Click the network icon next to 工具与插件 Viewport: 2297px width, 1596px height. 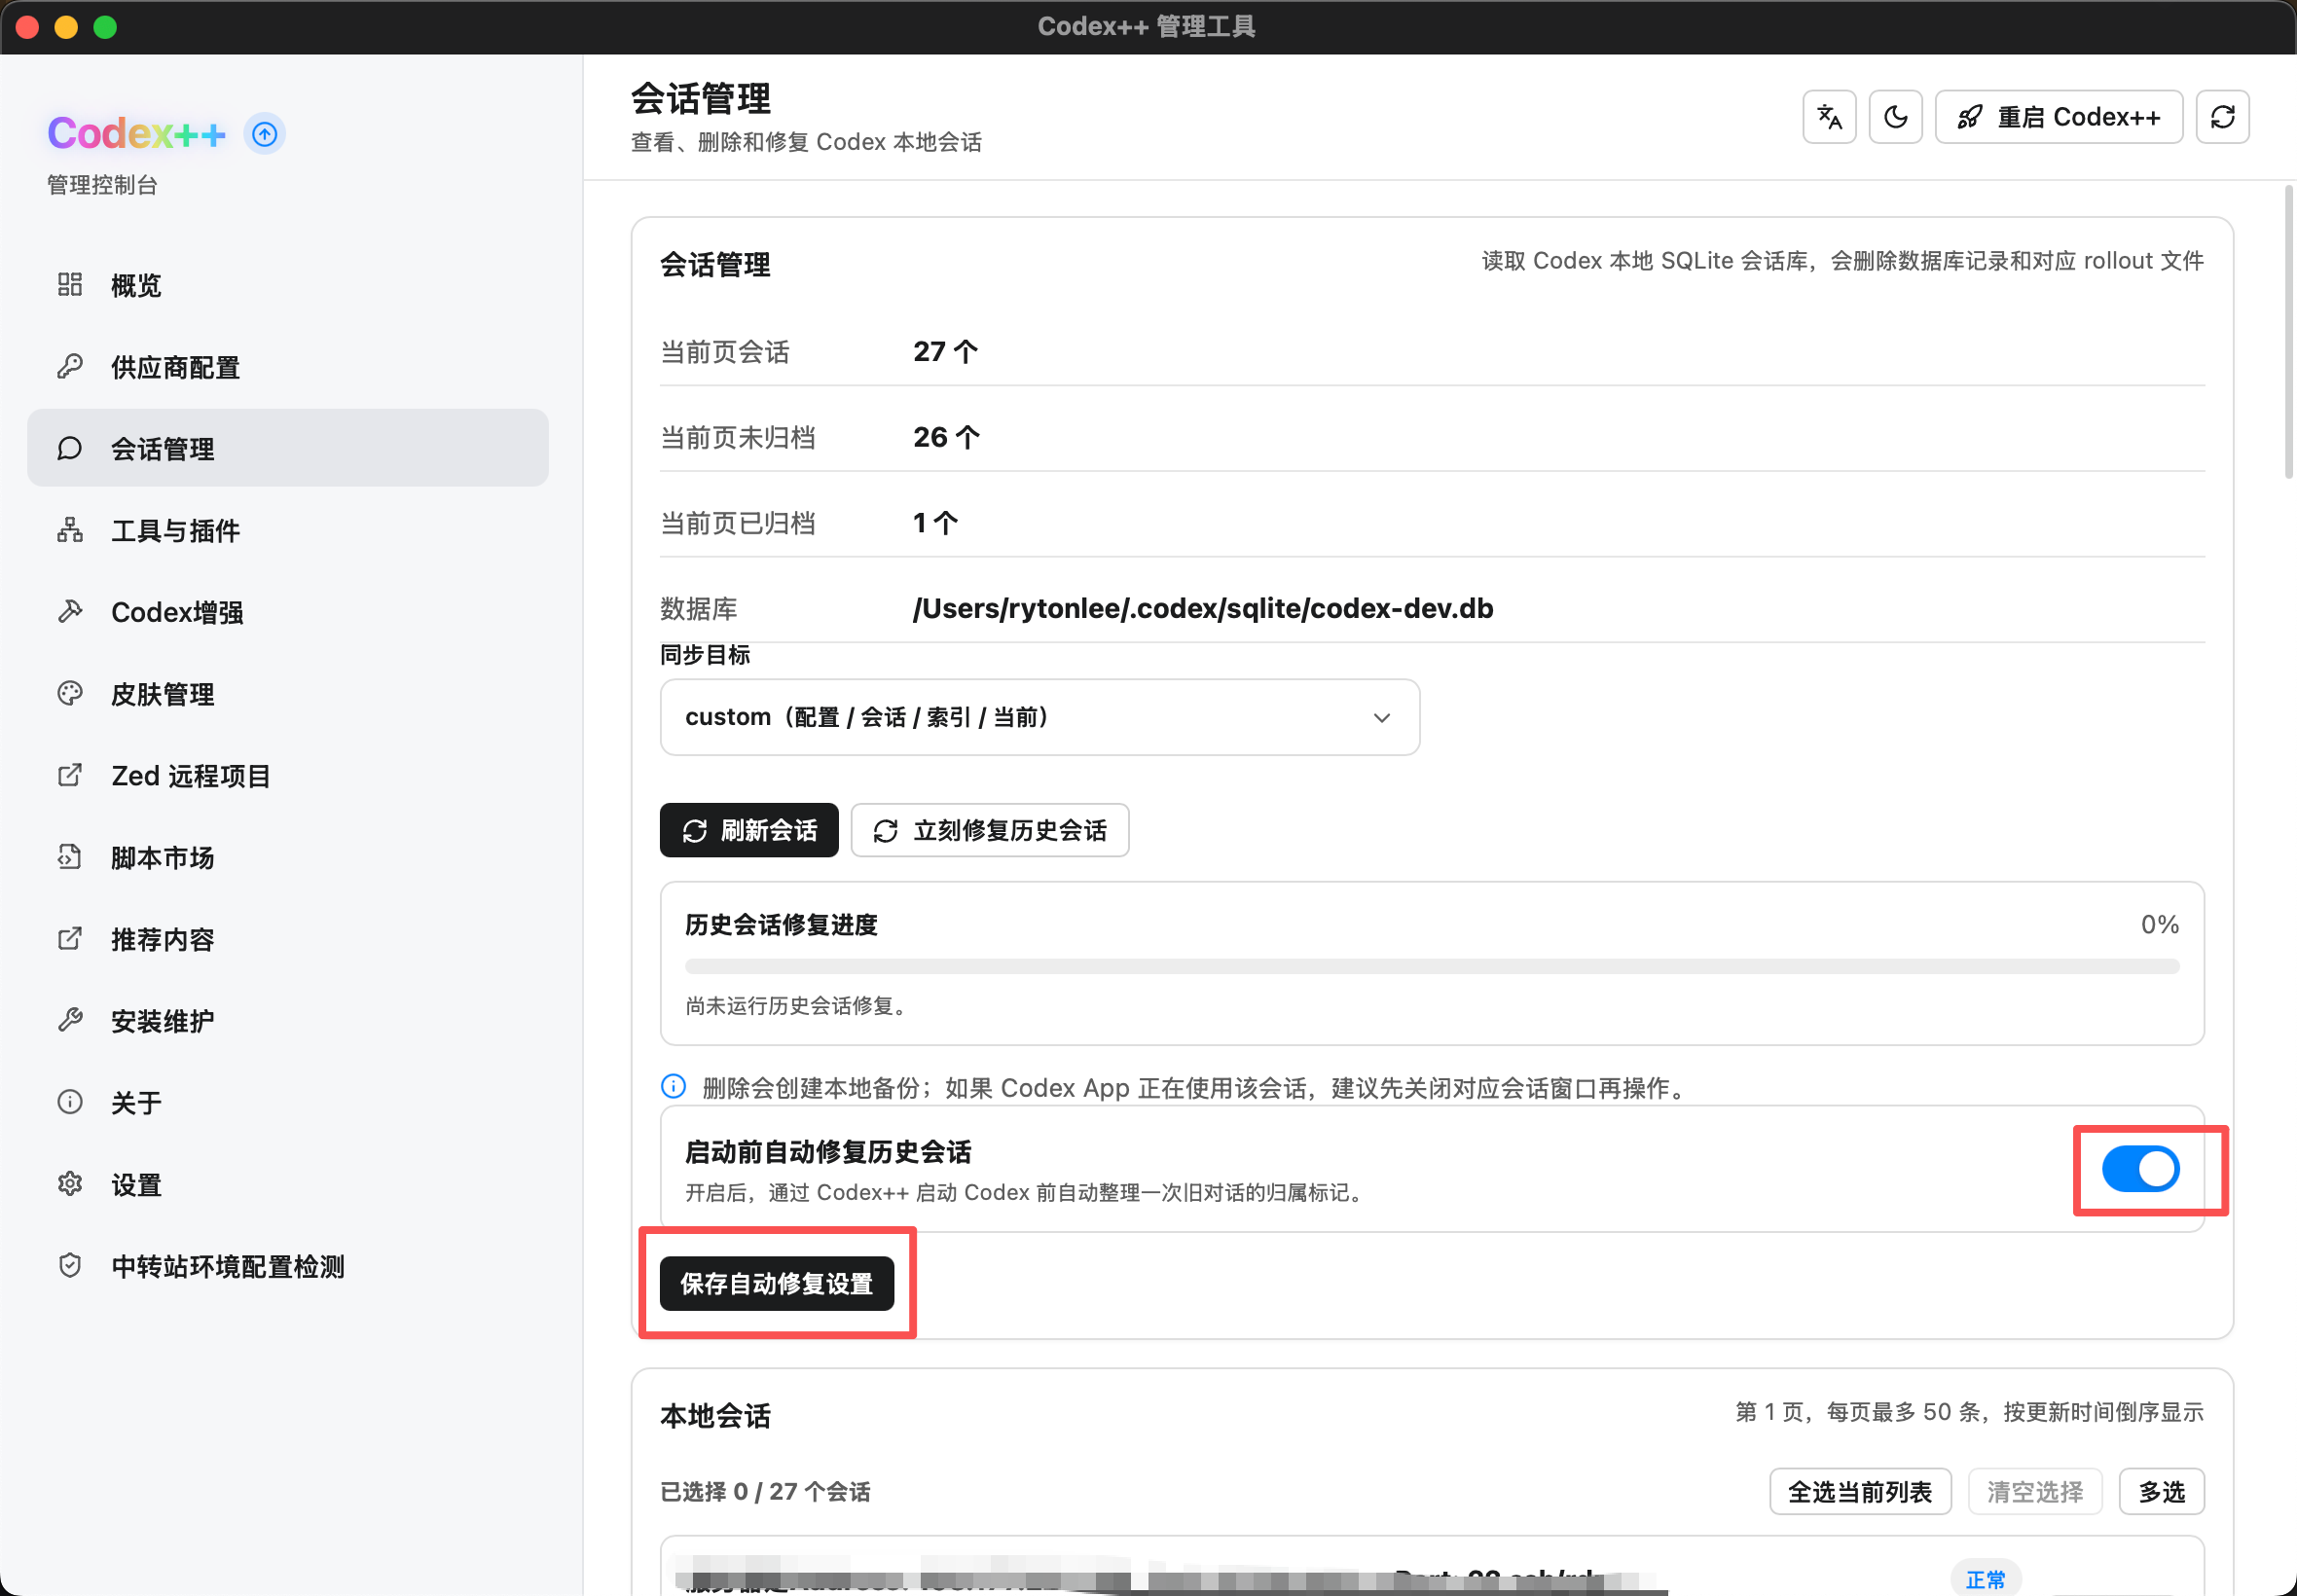tap(70, 530)
